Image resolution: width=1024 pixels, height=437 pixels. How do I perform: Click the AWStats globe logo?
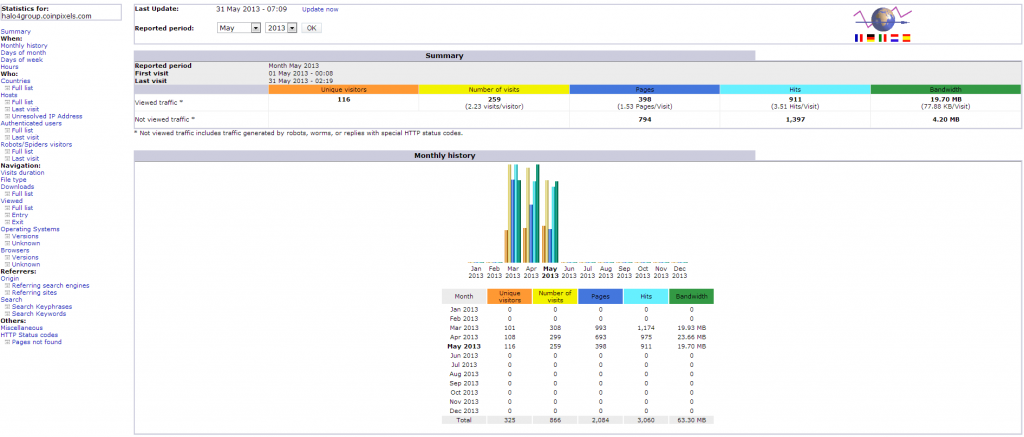click(882, 18)
